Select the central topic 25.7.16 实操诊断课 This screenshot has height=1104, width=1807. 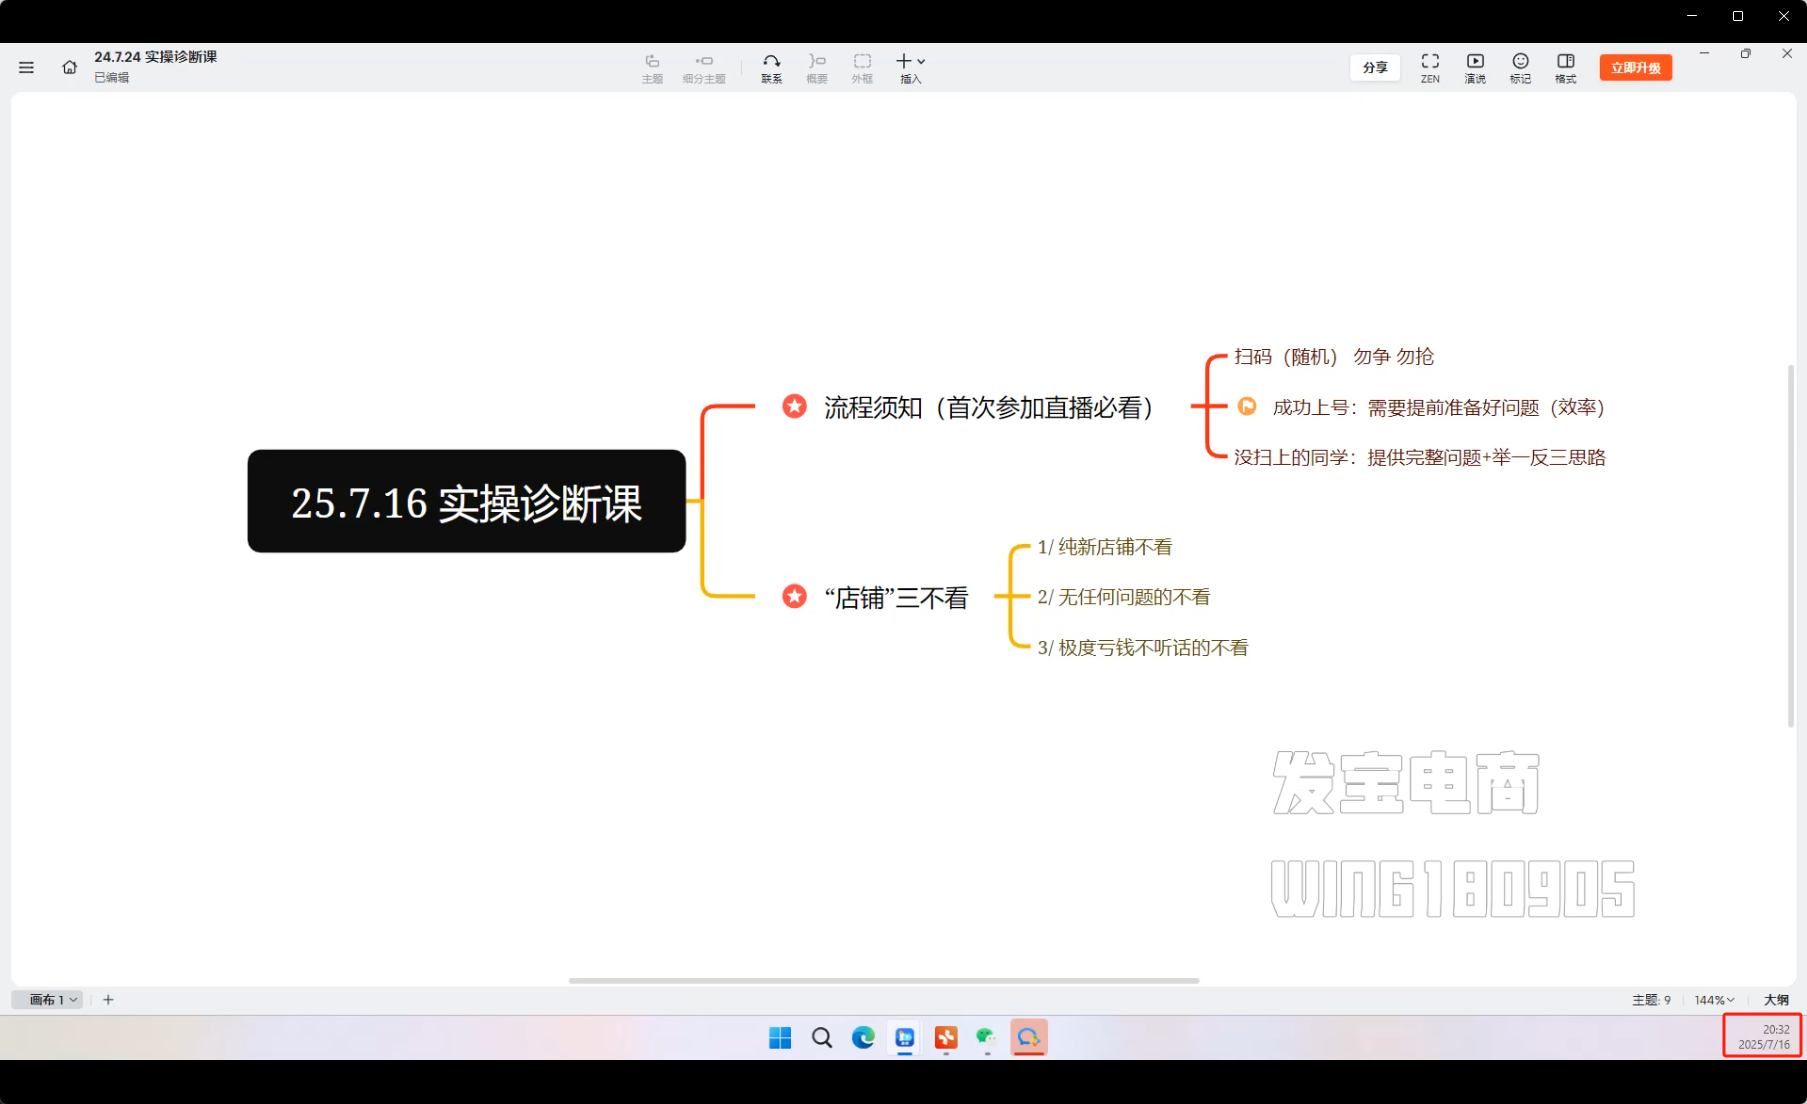coord(466,502)
